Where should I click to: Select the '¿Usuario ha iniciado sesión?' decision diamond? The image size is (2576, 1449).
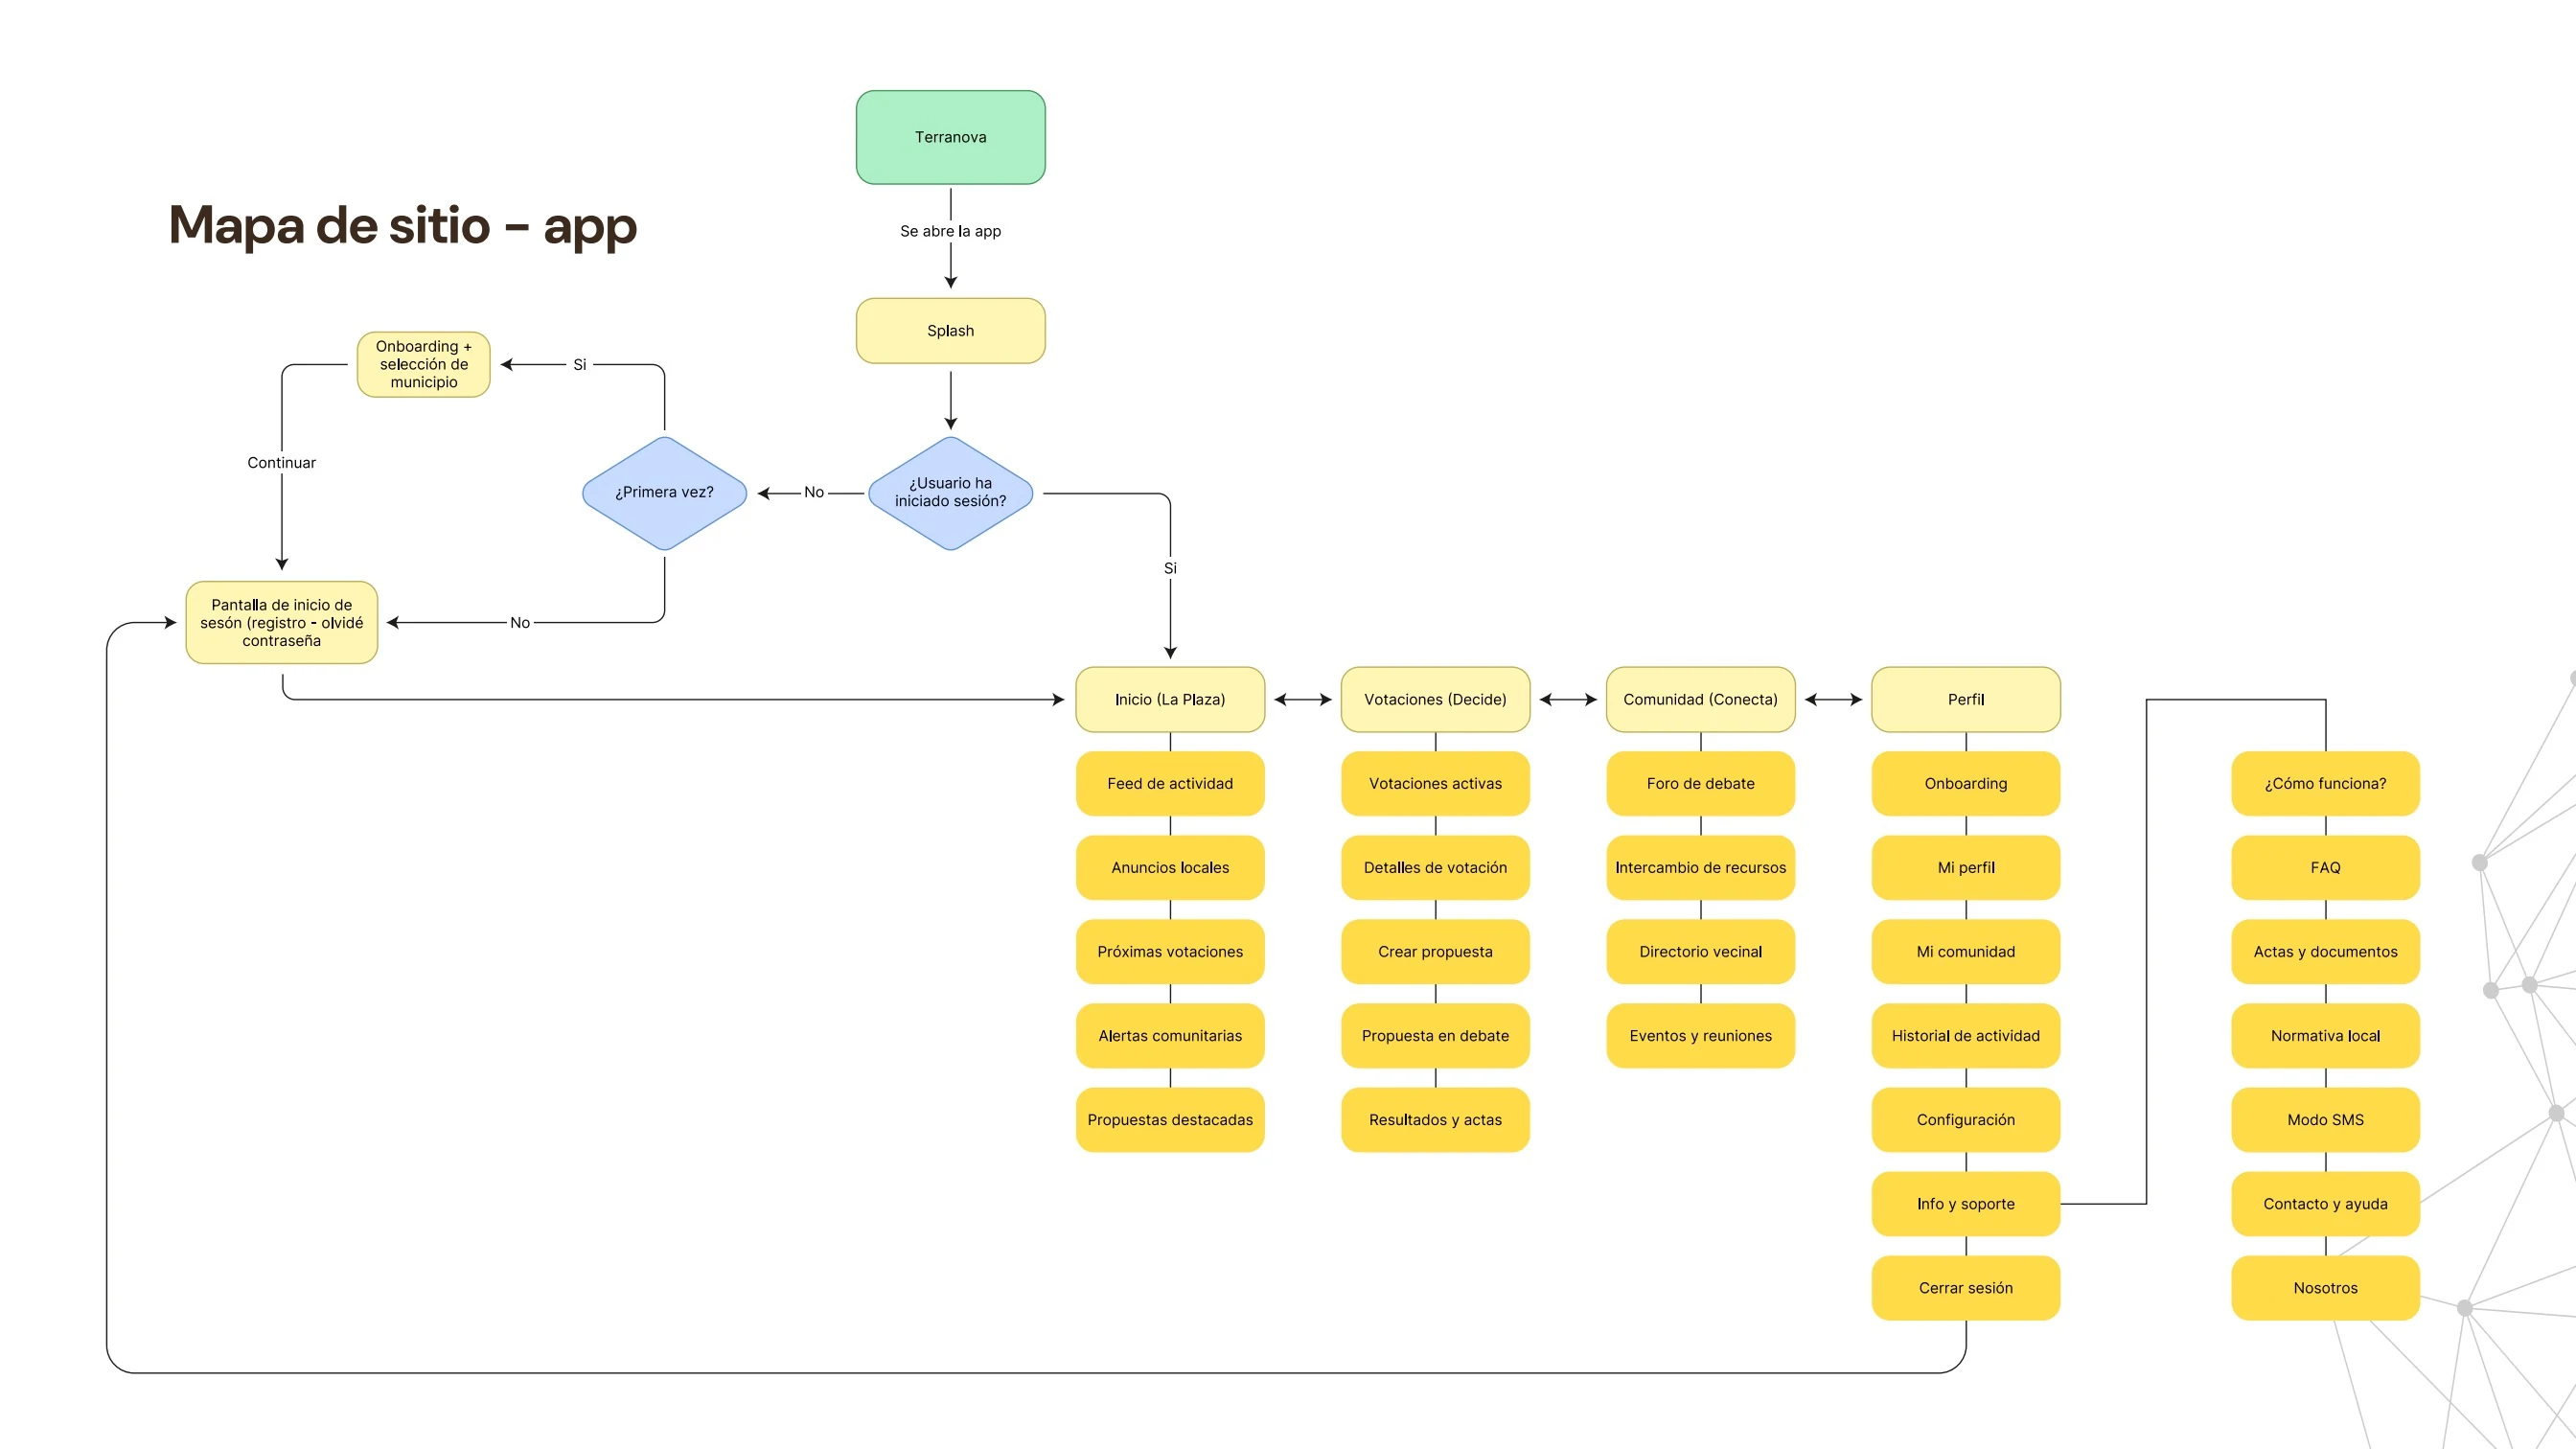pyautogui.click(x=950, y=492)
